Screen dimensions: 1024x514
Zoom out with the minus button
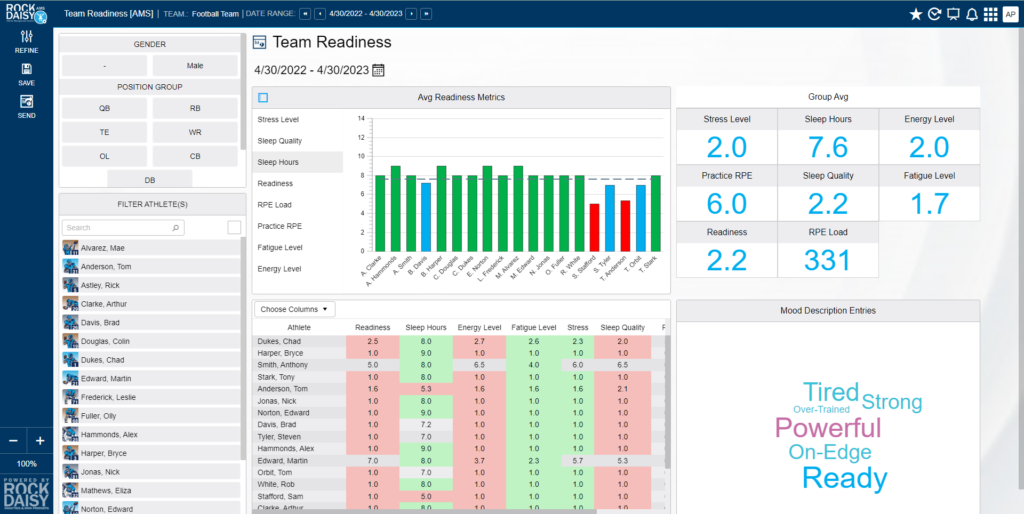coord(13,441)
